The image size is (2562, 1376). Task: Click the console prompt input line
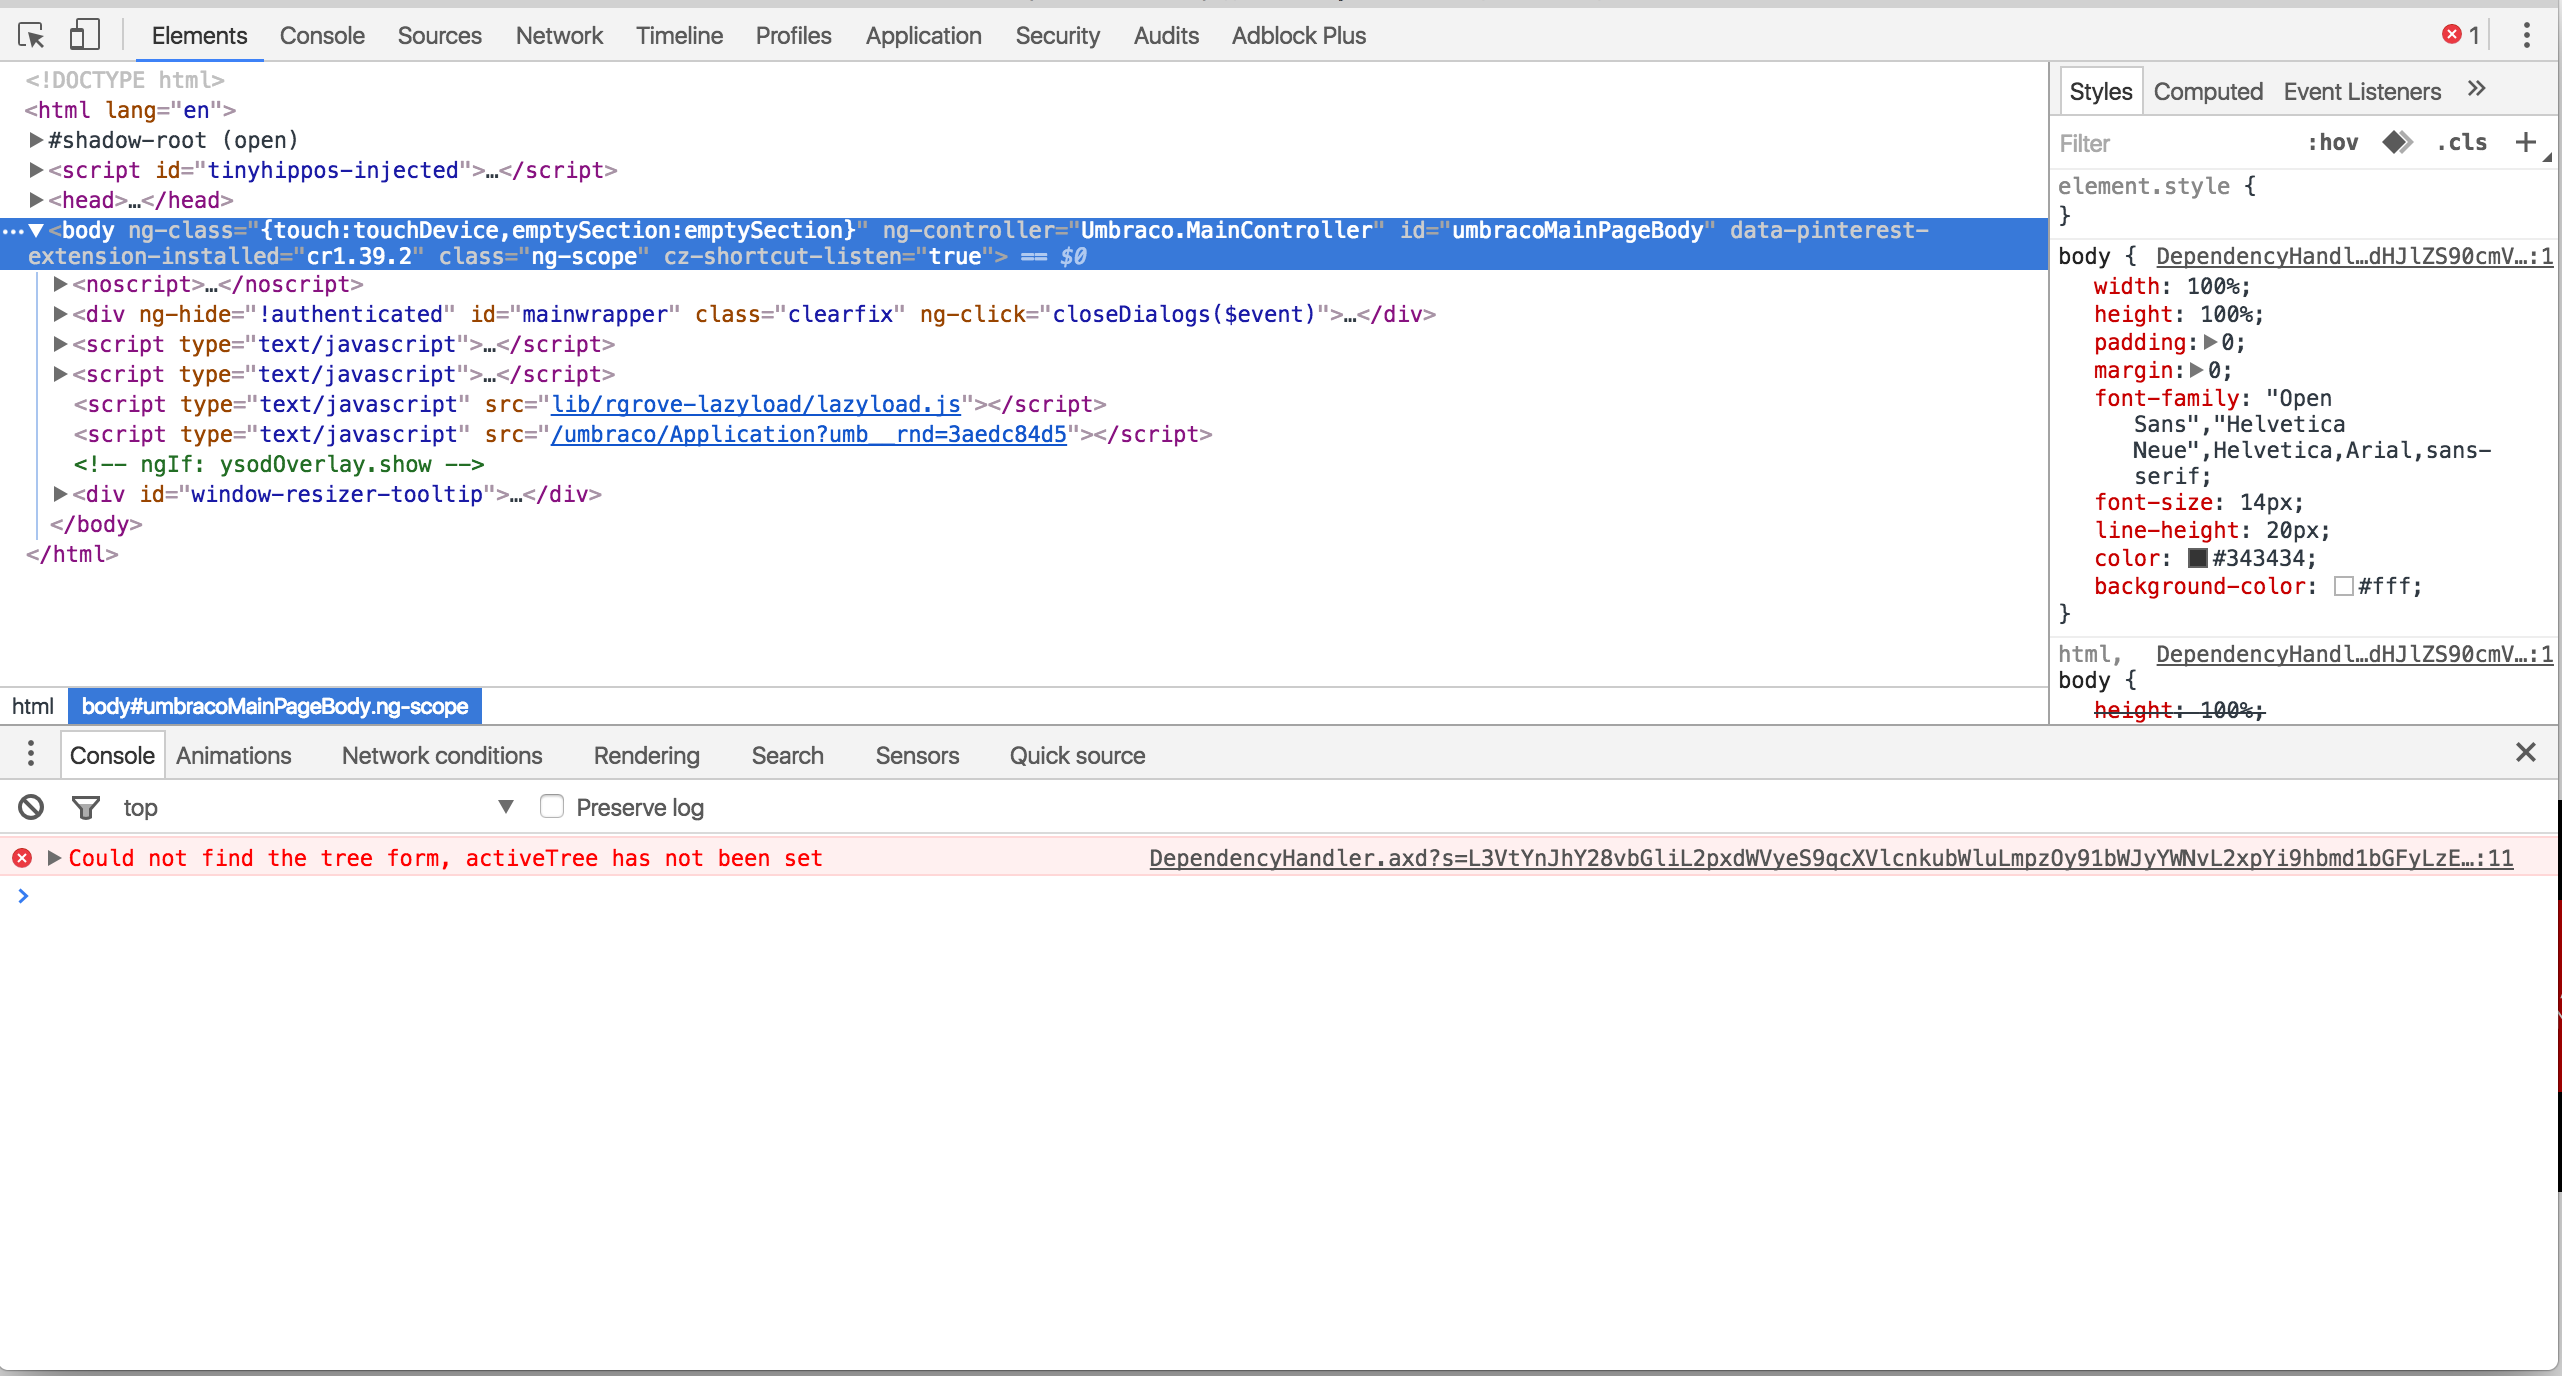(1290, 896)
